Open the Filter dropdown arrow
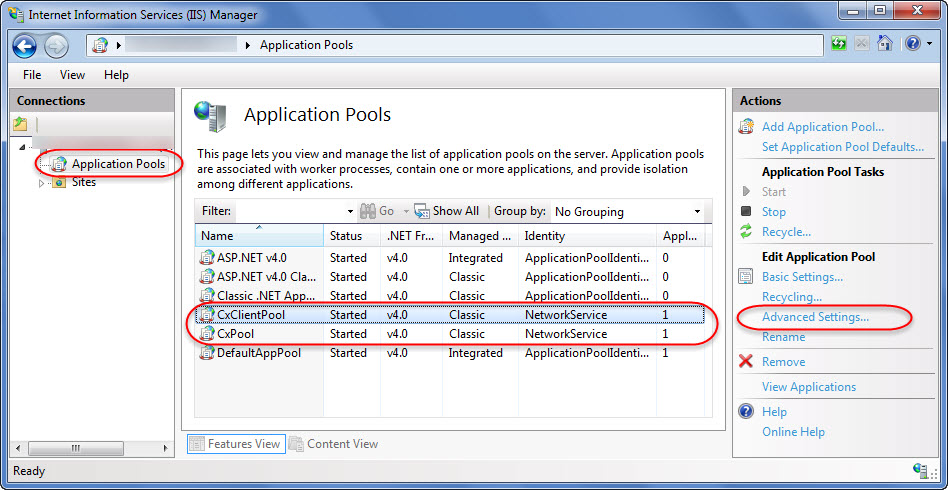 pos(350,212)
